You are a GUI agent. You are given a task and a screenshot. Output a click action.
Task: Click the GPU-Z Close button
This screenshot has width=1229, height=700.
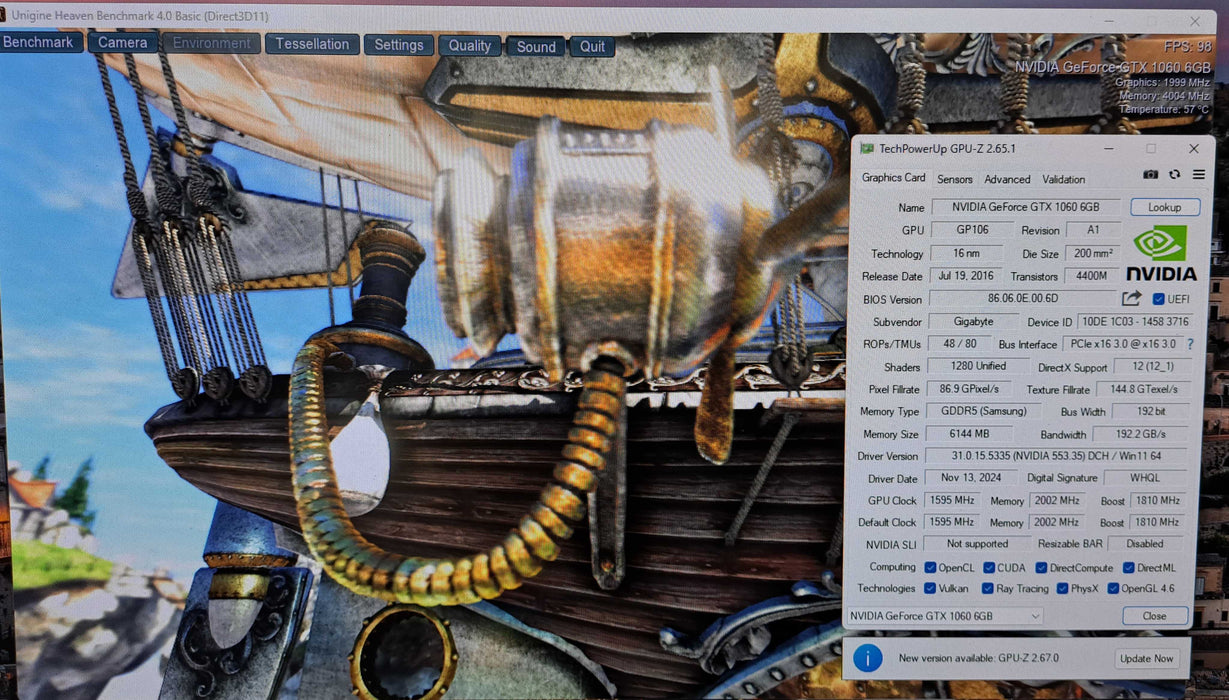click(1154, 616)
